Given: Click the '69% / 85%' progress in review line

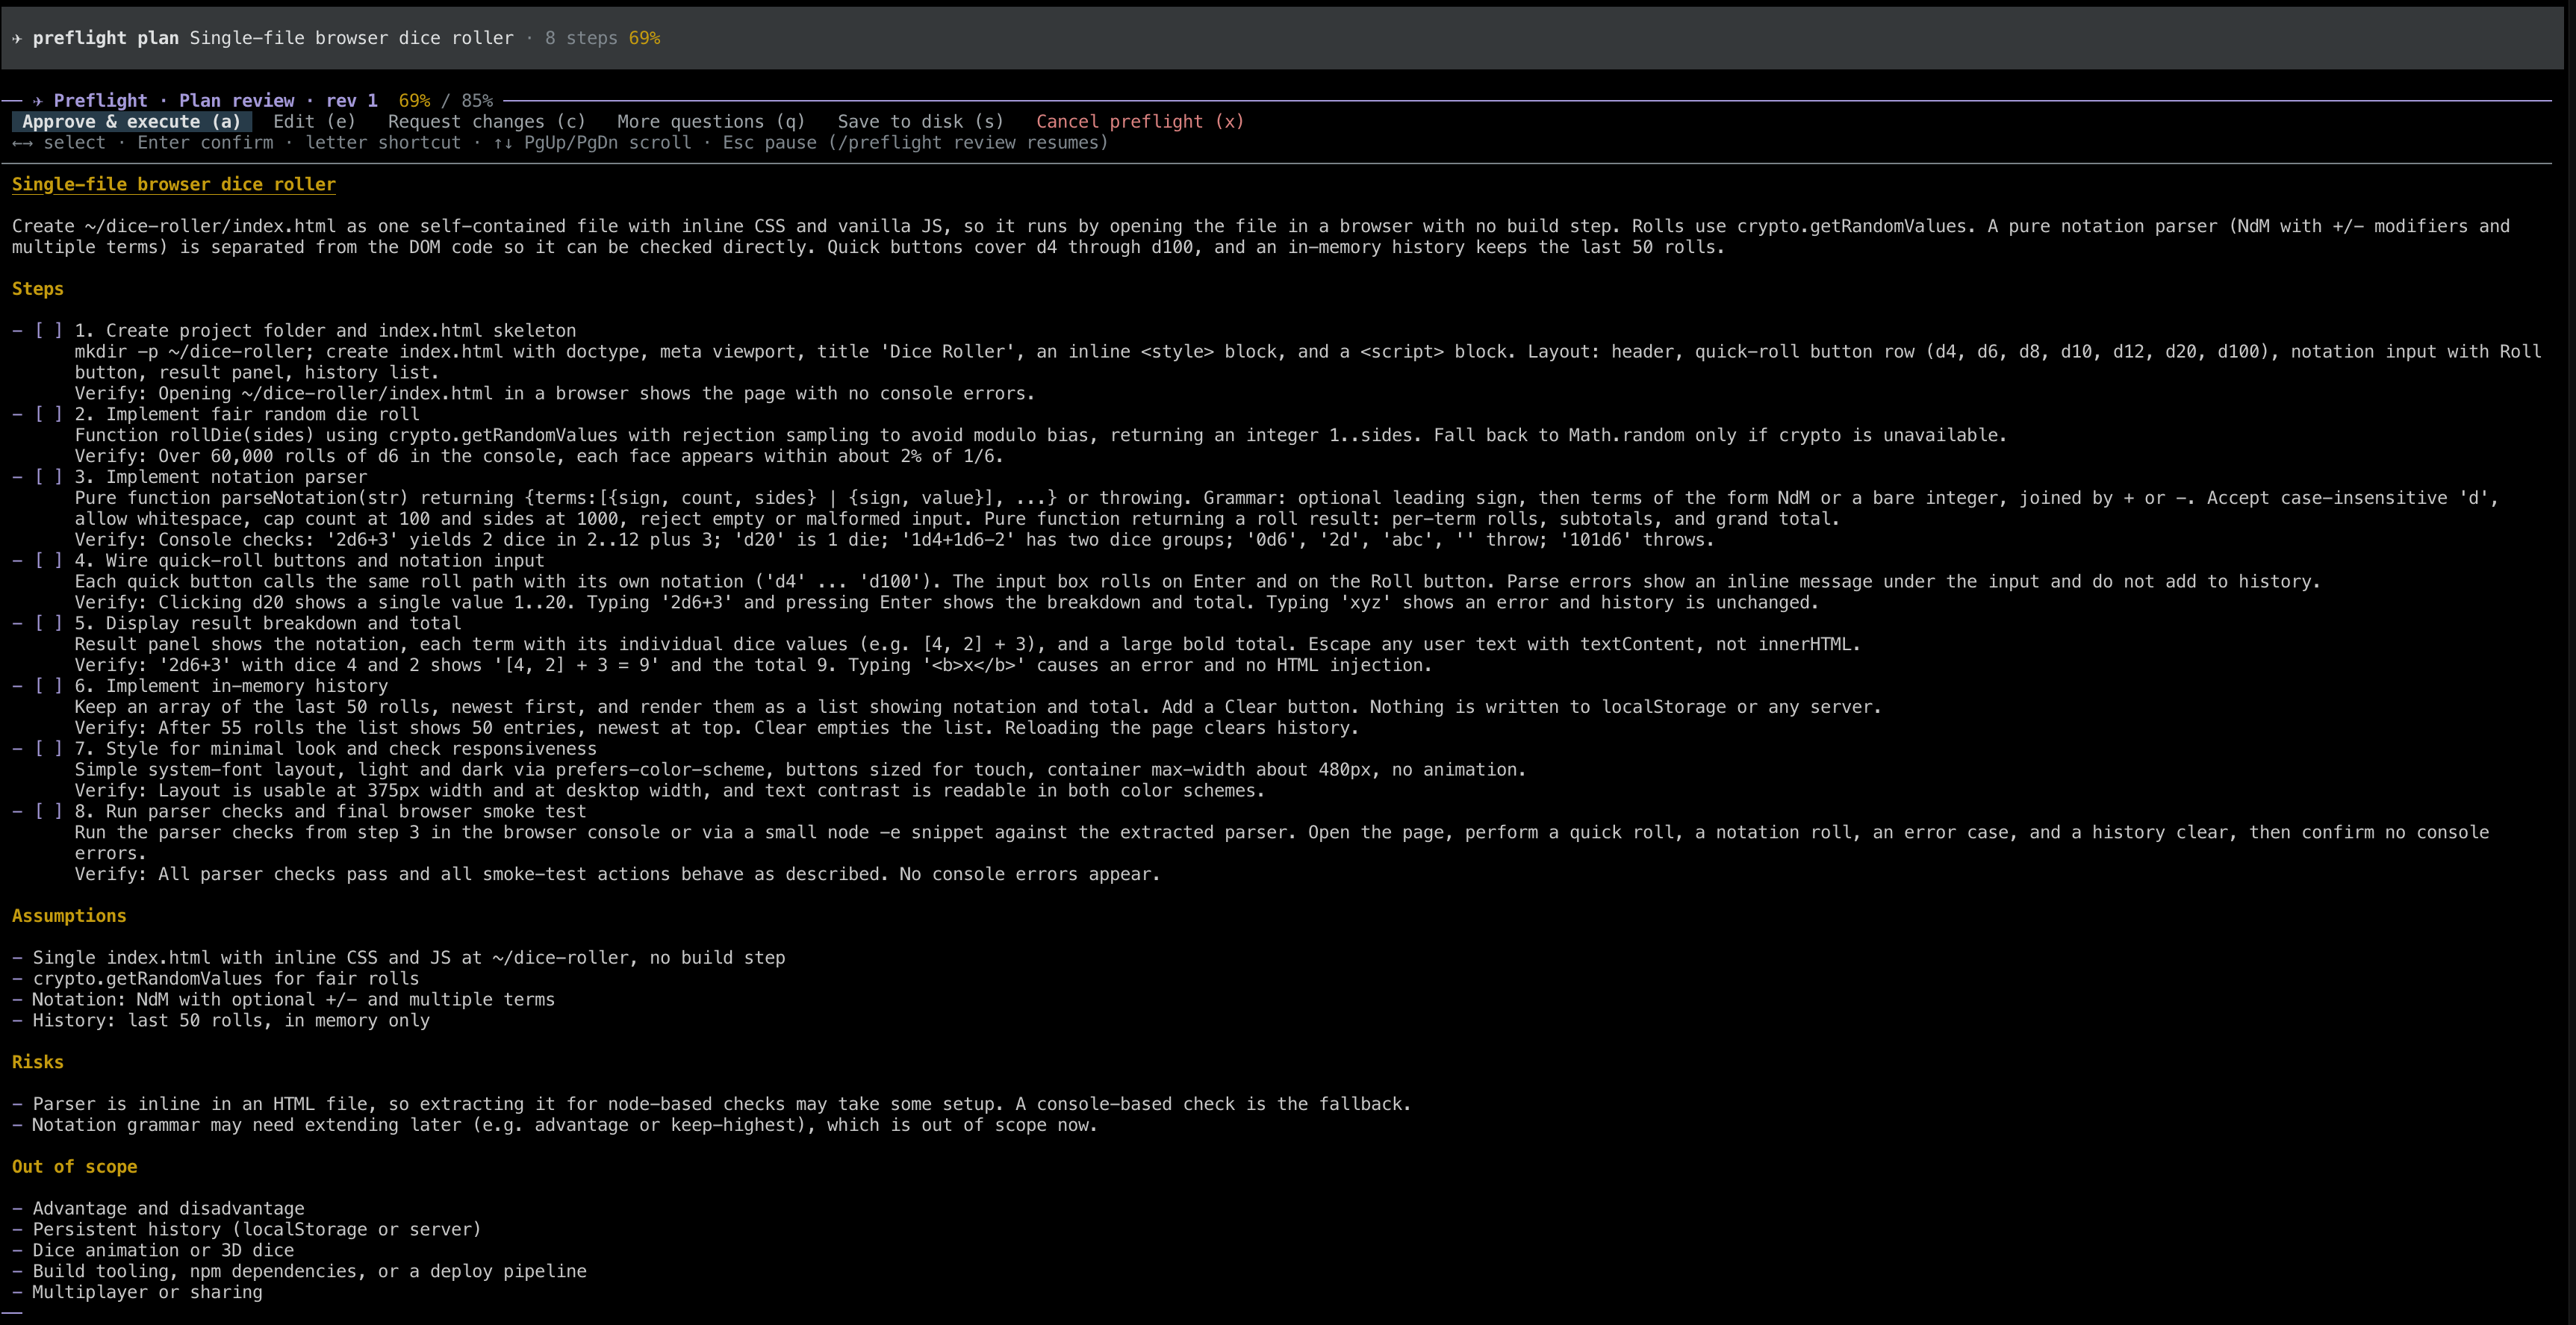Looking at the screenshot, I should click(446, 100).
